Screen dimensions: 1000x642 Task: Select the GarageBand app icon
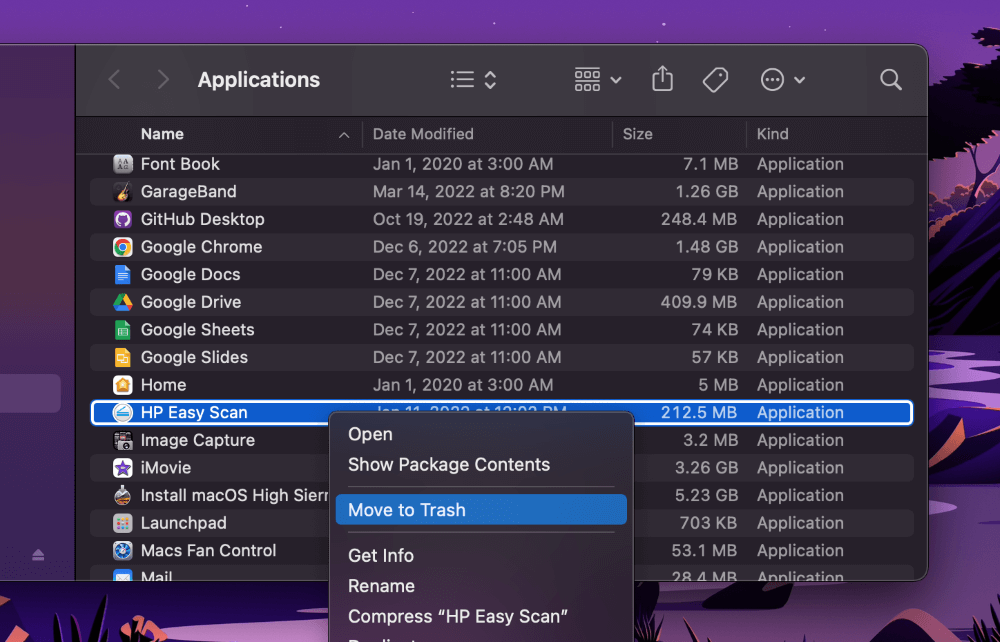pyautogui.click(x=123, y=192)
